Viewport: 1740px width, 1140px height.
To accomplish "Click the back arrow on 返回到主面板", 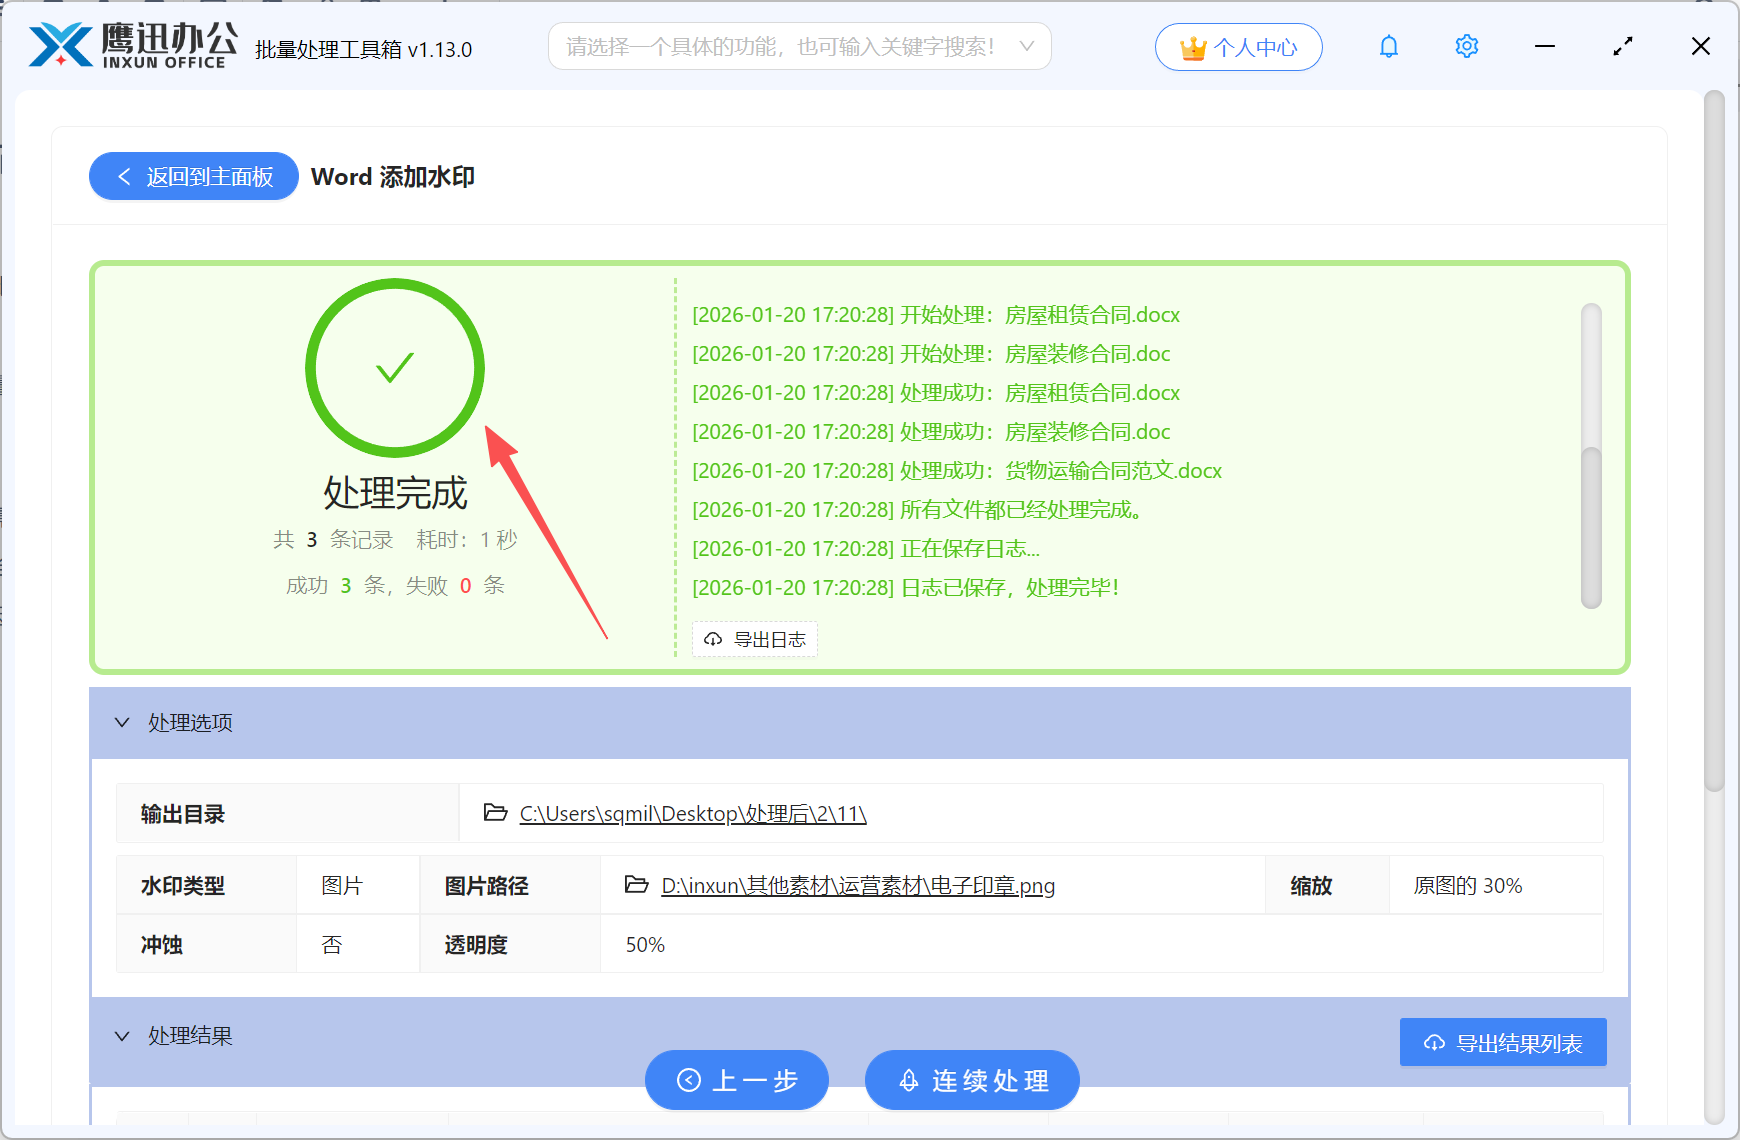I will tap(123, 176).
